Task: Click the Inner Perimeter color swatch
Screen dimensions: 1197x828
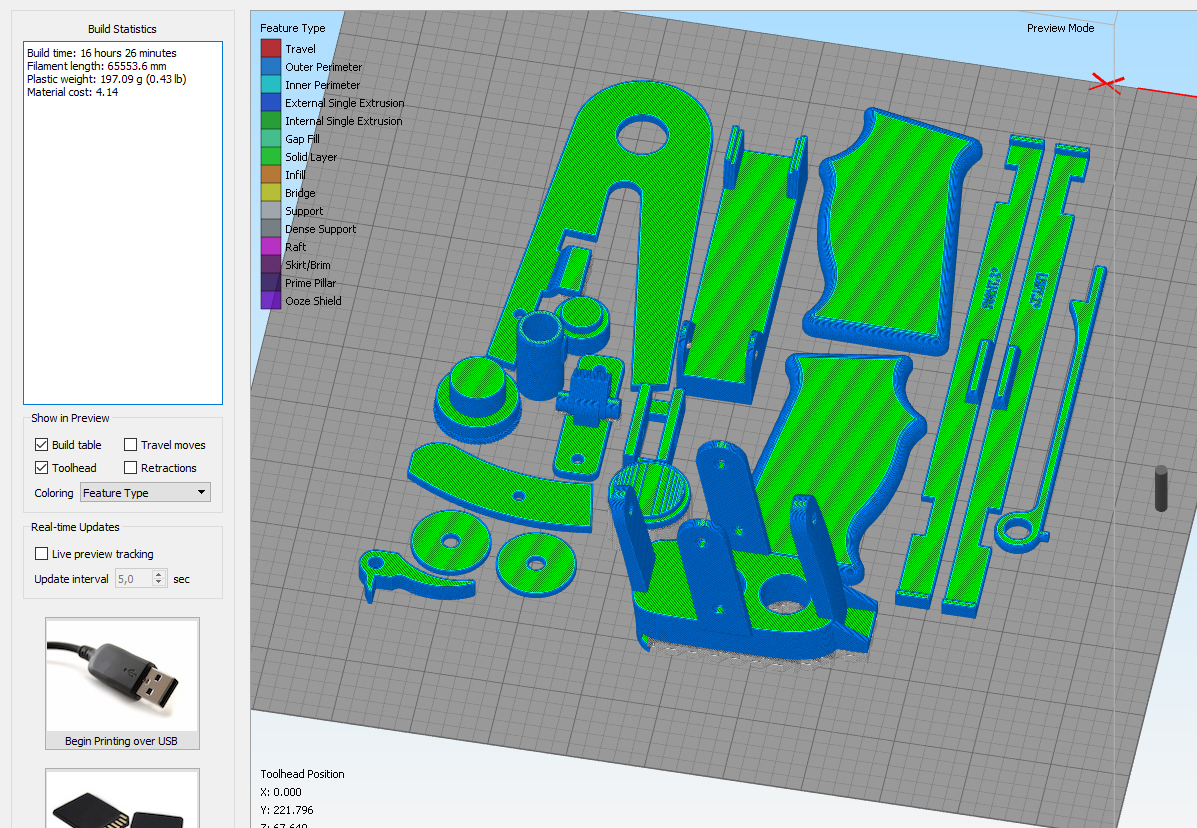Action: coord(271,84)
